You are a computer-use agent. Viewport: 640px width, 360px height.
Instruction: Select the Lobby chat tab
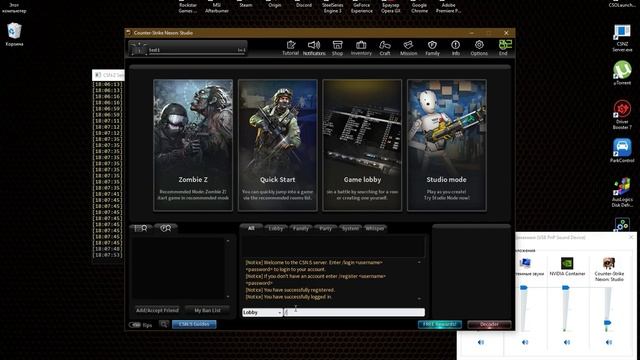tap(276, 228)
